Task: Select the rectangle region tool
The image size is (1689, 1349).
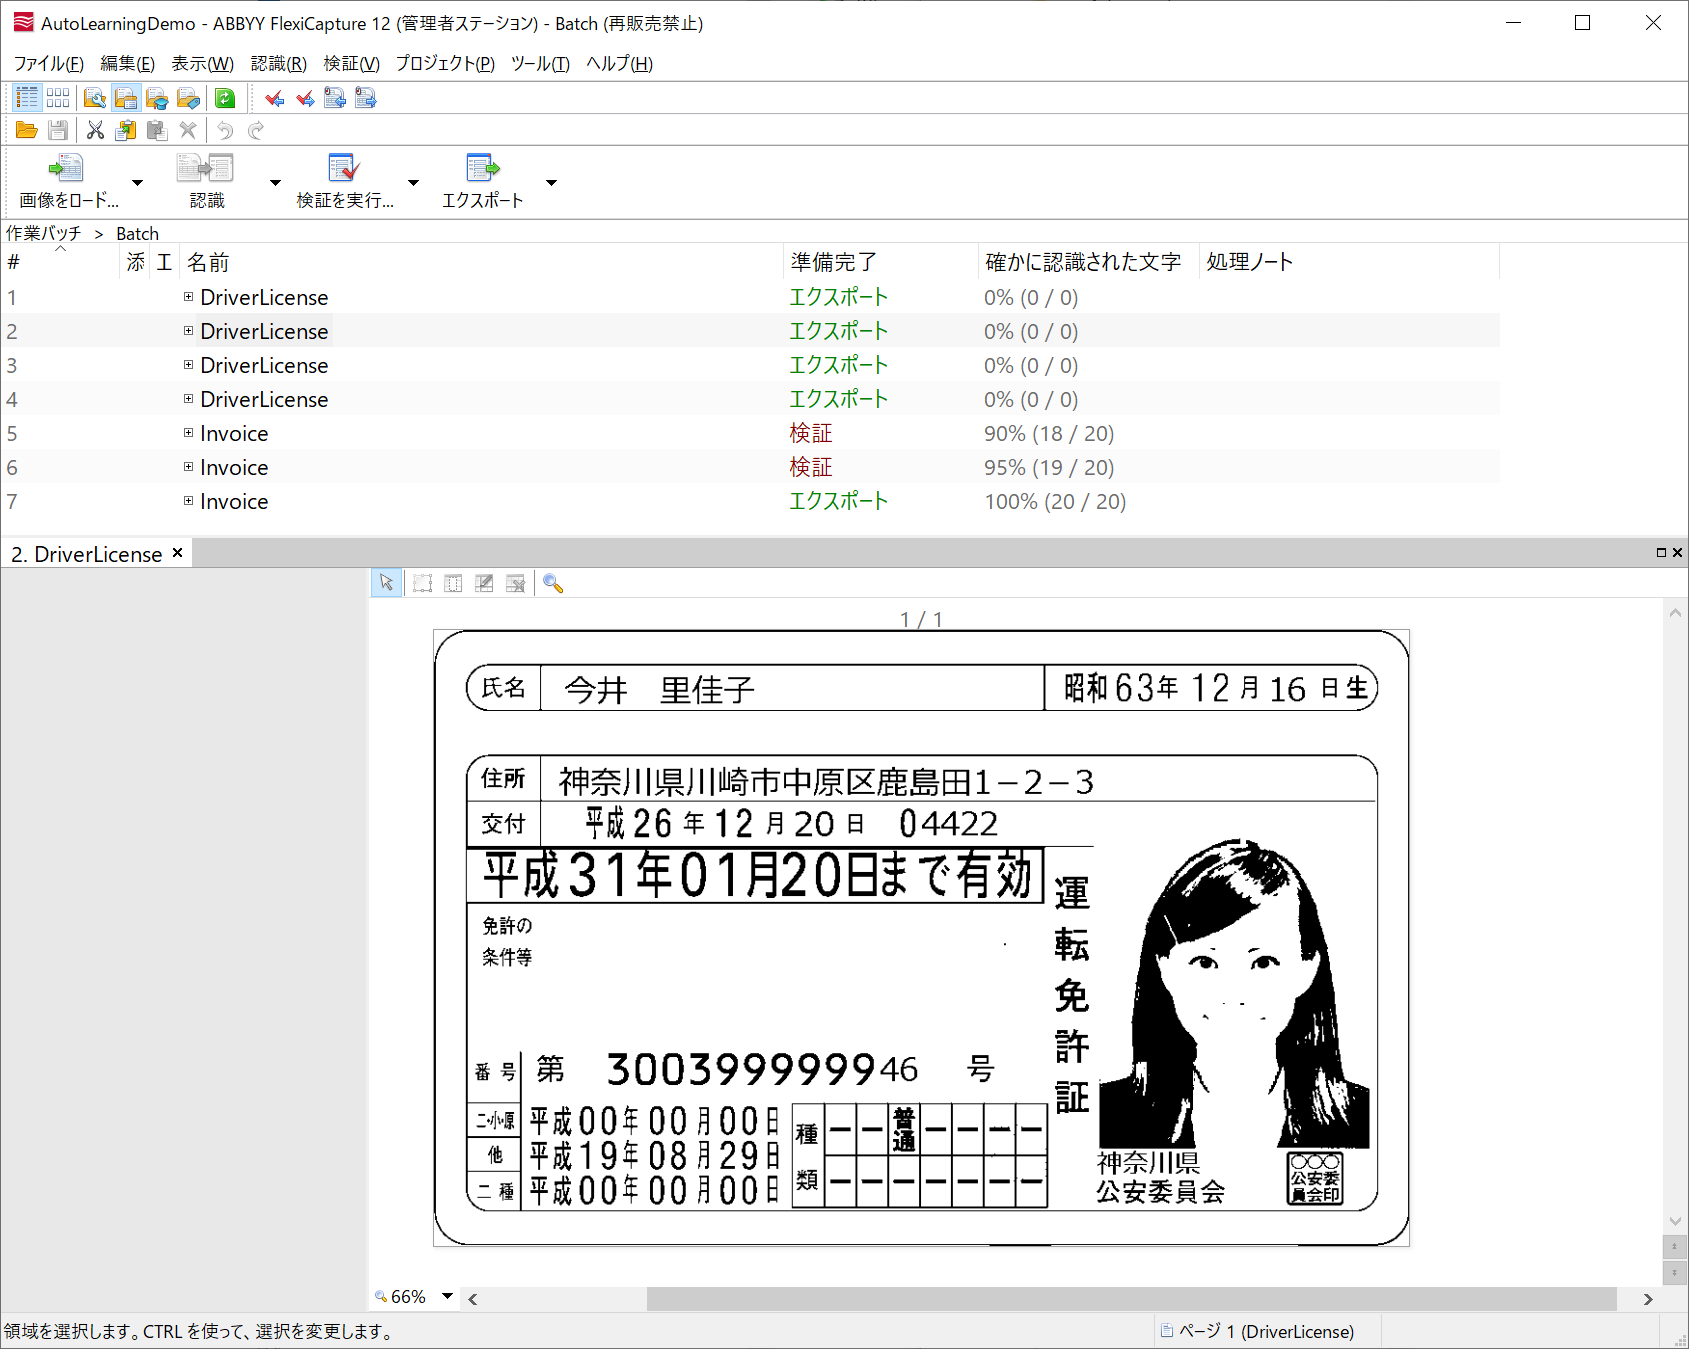Action: point(423,583)
